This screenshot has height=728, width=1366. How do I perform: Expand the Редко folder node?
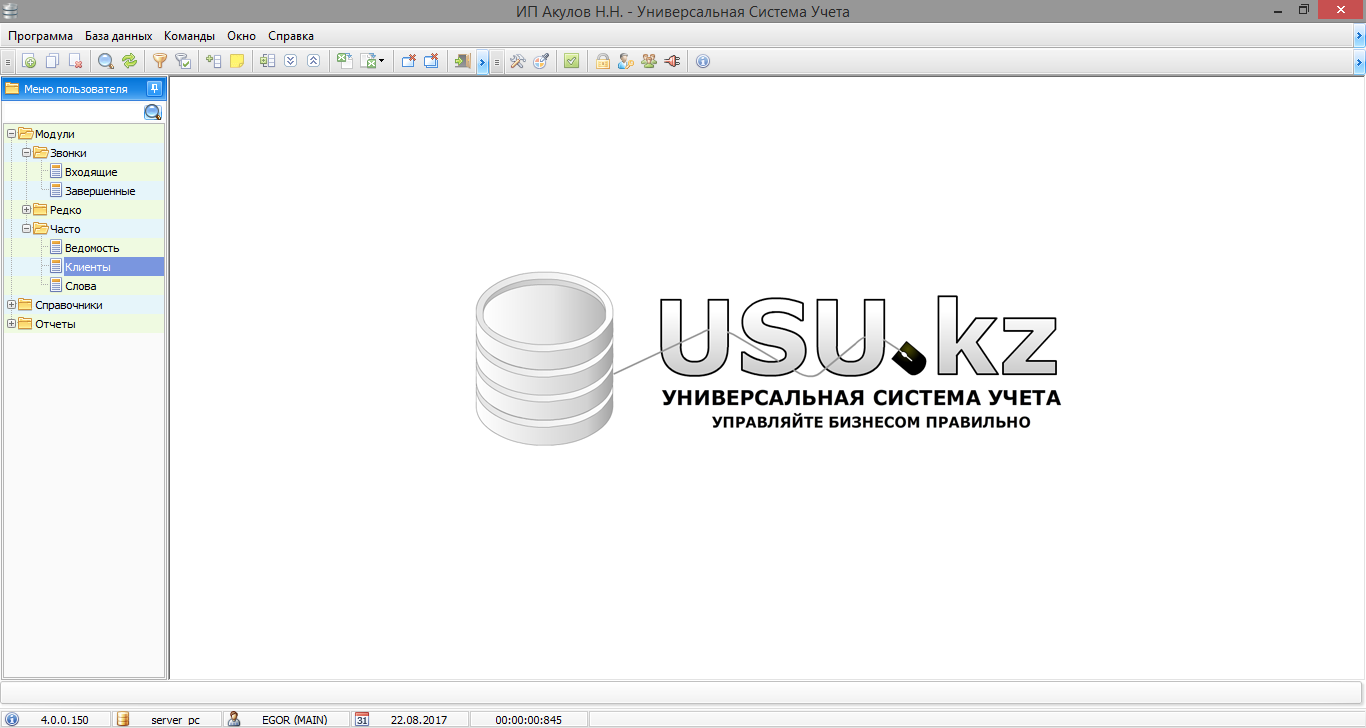coord(27,210)
